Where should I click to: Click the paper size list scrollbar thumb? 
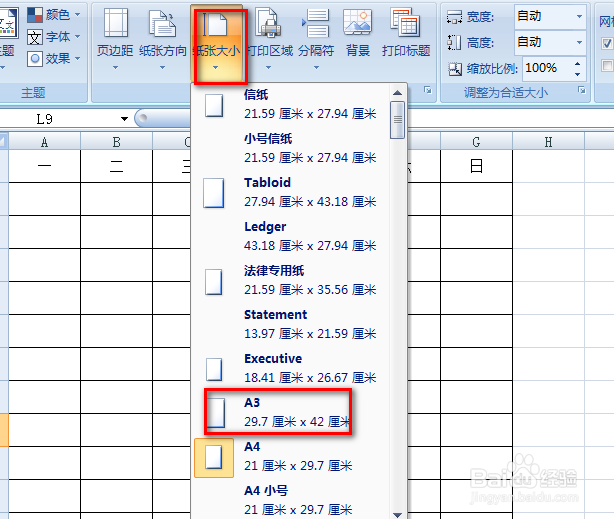(x=397, y=120)
